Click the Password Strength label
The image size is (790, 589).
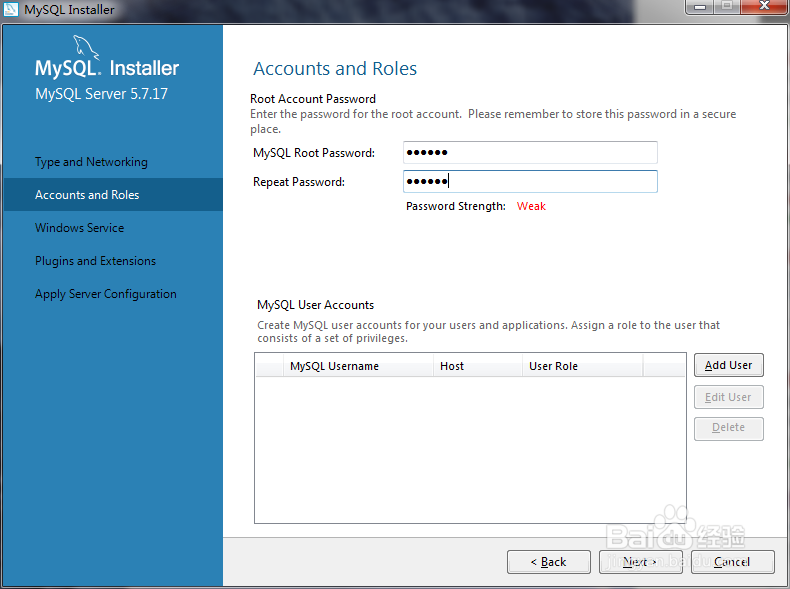tap(455, 206)
